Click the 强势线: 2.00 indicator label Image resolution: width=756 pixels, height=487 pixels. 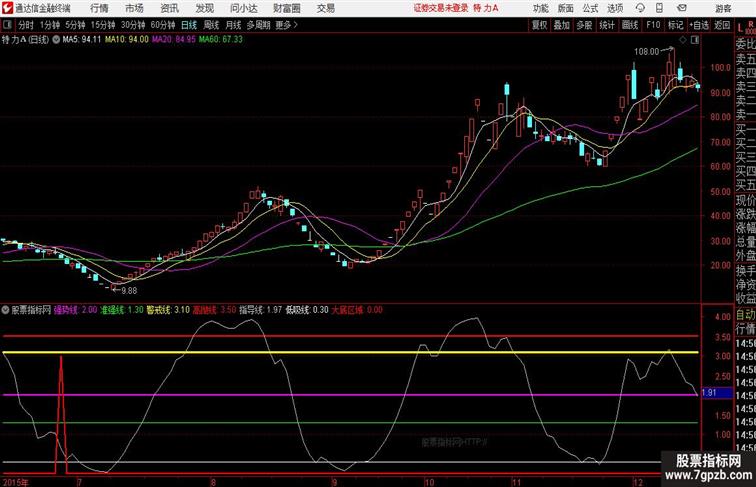point(75,310)
